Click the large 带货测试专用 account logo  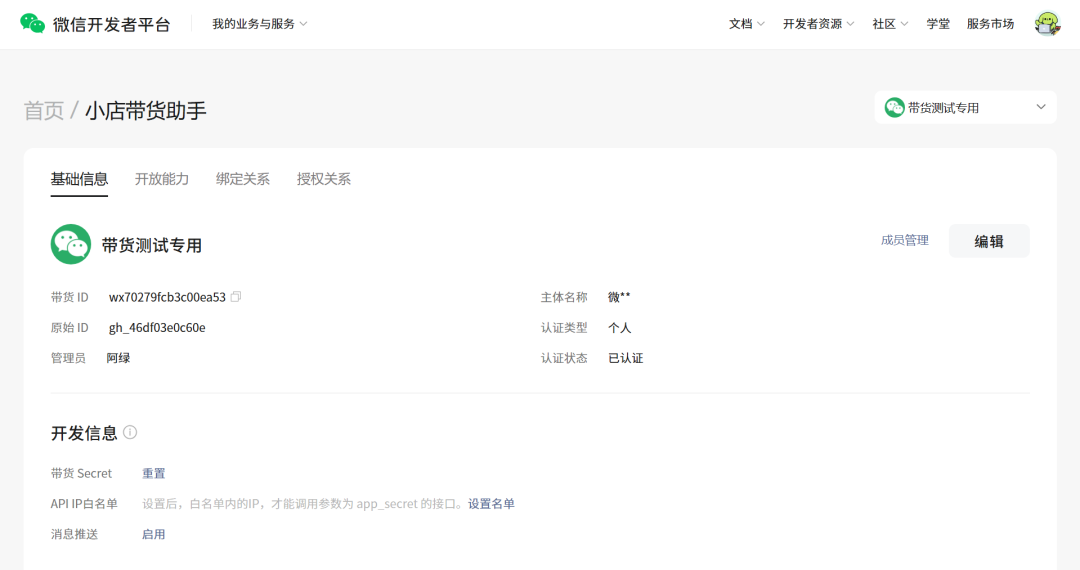70,244
